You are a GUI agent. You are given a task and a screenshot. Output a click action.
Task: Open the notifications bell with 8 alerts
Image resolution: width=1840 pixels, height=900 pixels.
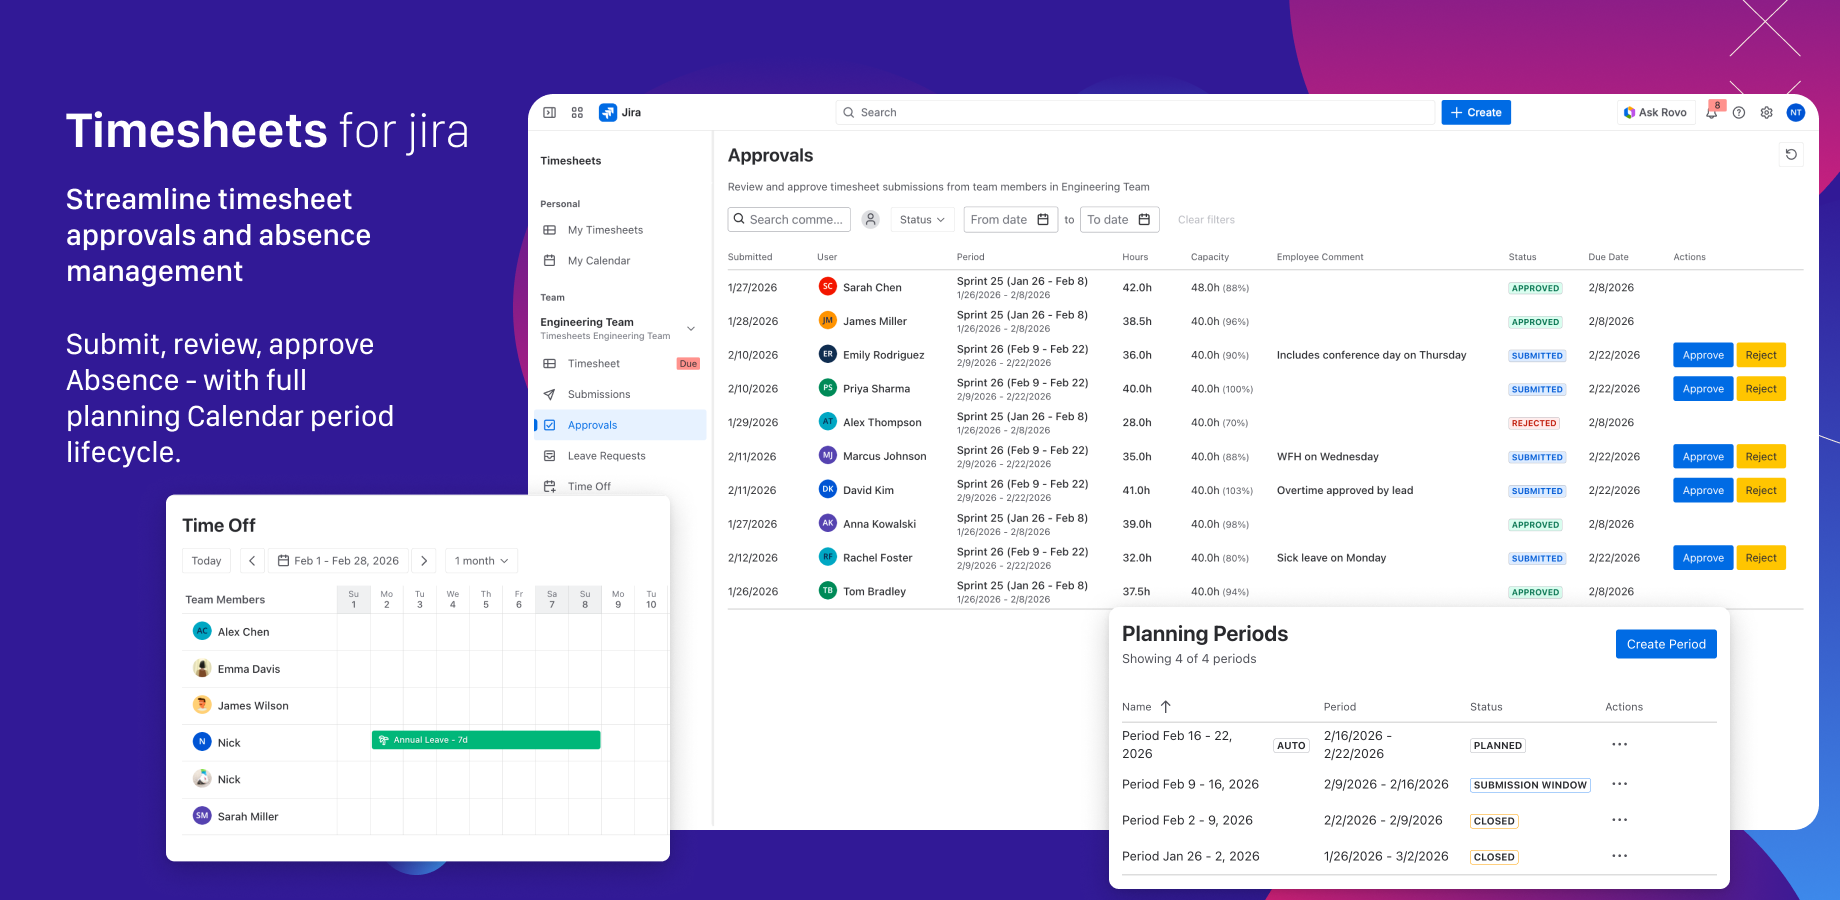coord(1711,112)
